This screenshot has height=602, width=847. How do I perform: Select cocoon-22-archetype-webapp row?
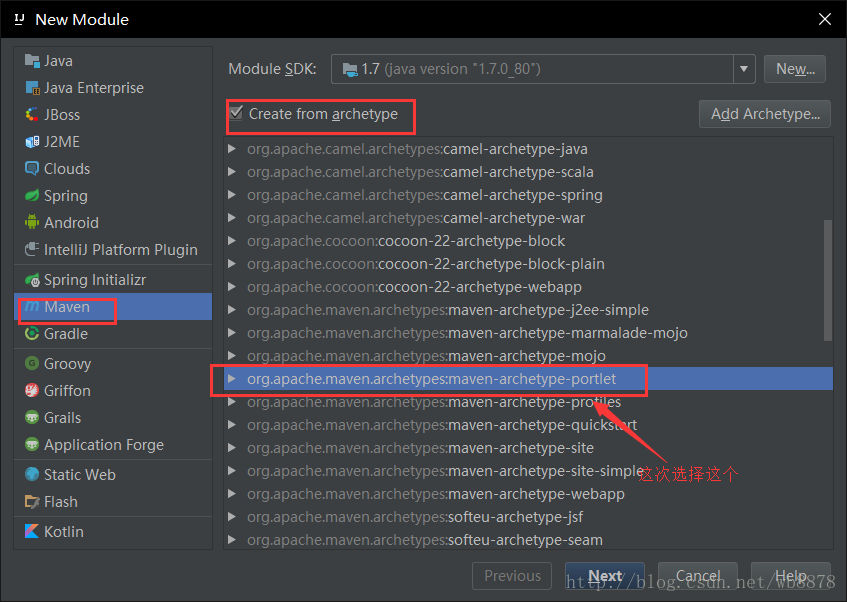528,287
